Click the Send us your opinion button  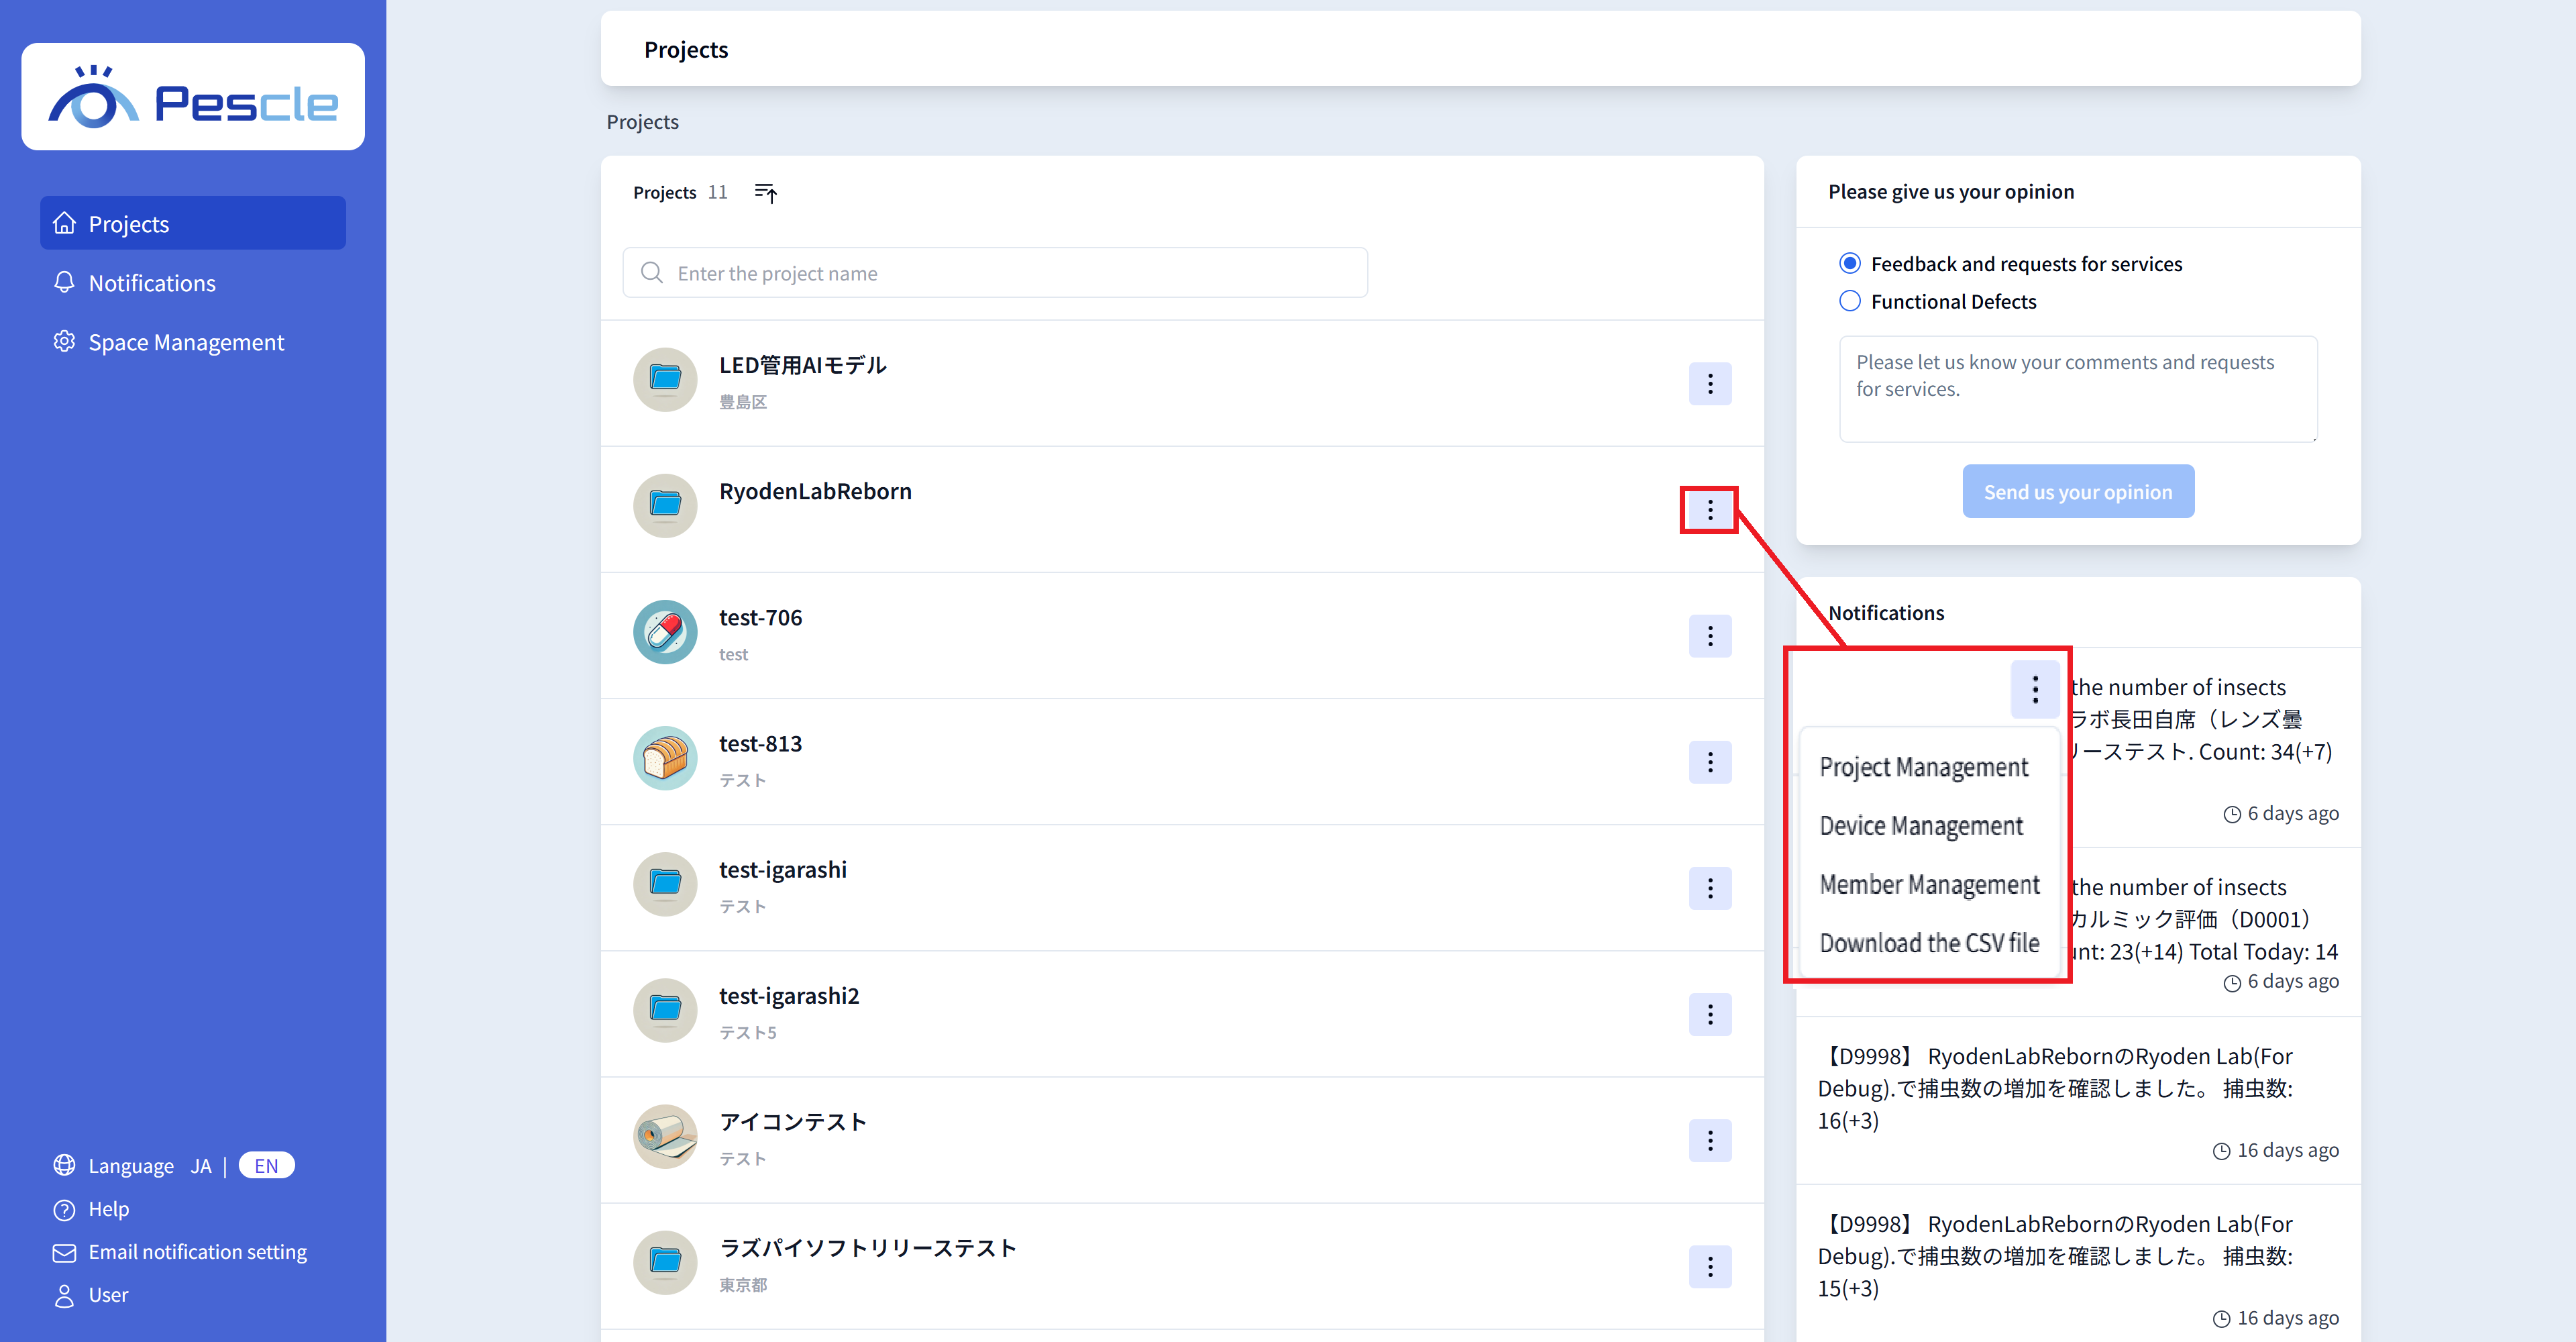click(x=2078, y=491)
